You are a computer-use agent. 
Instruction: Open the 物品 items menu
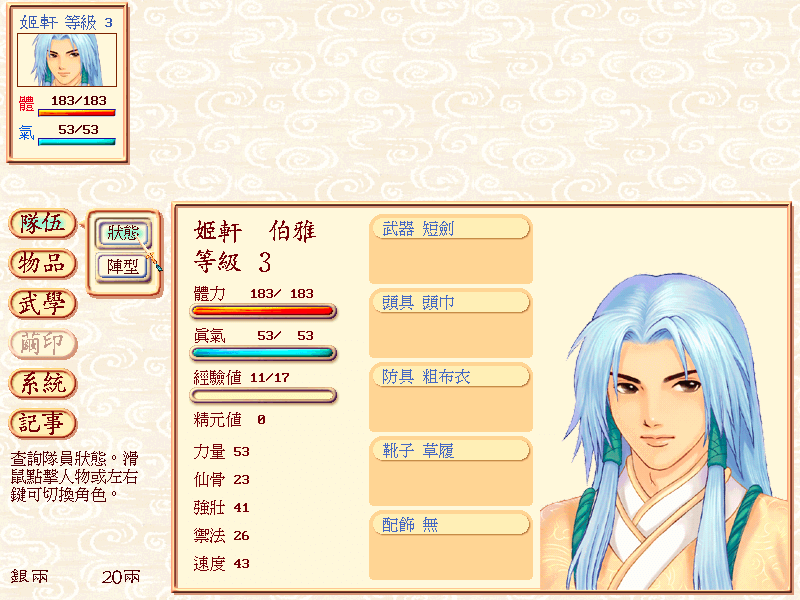click(43, 263)
